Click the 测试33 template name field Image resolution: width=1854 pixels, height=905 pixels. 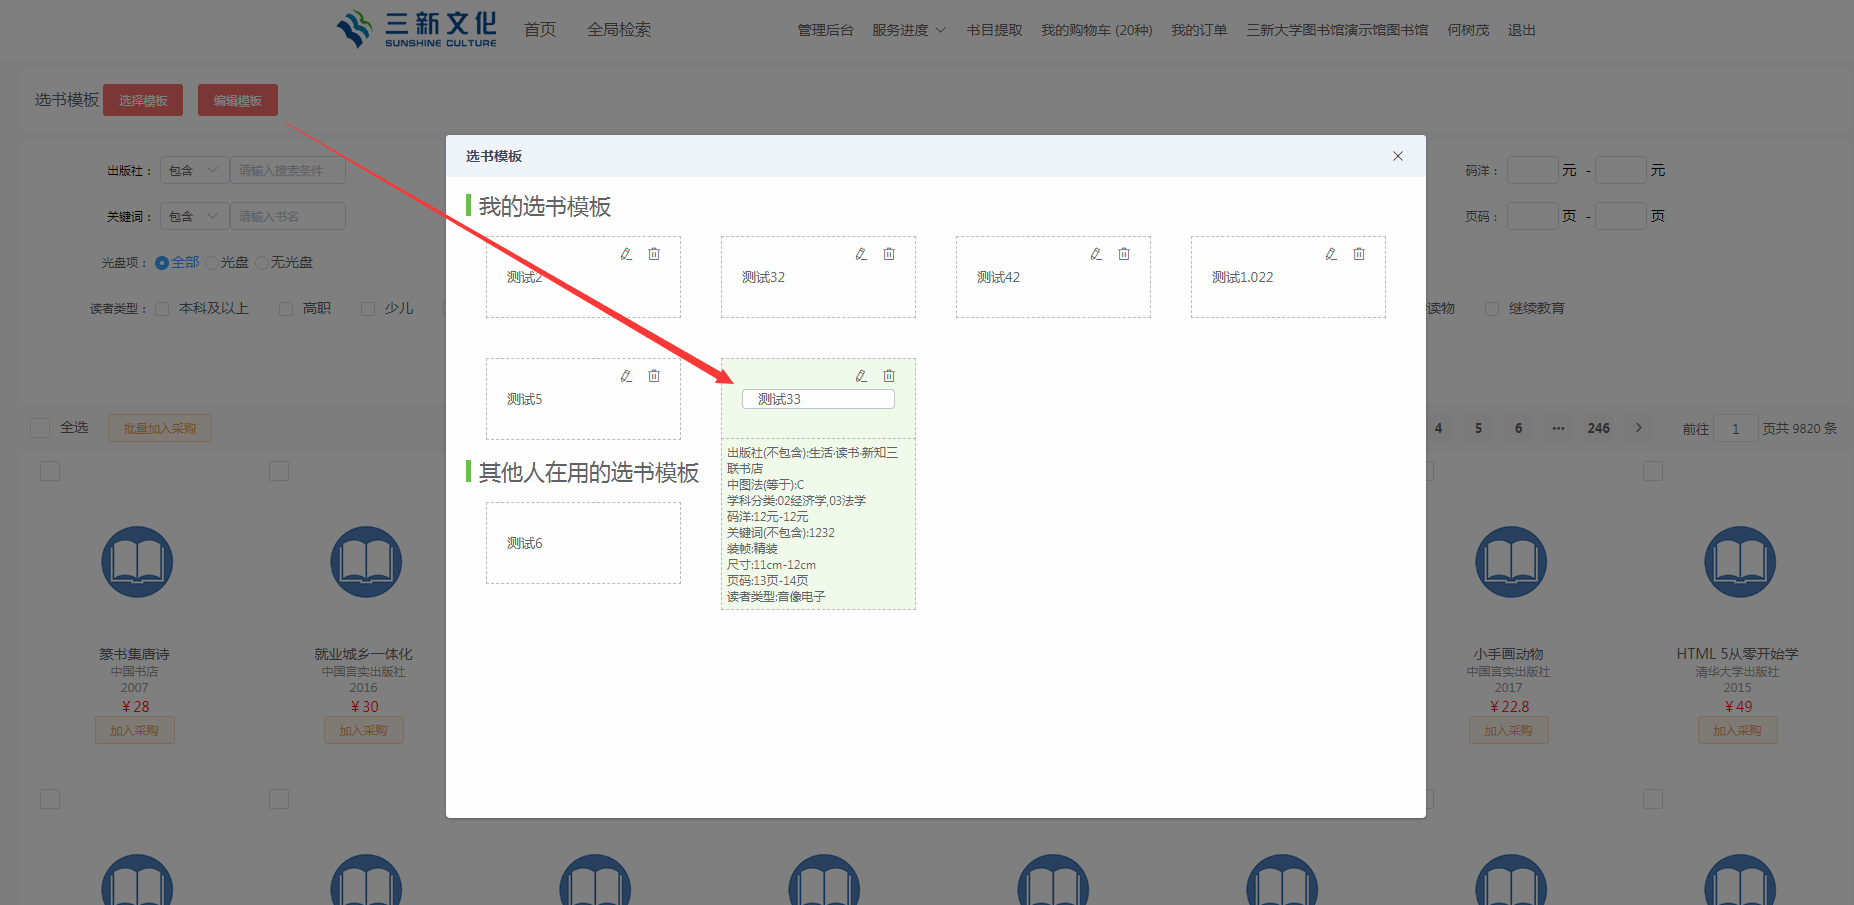click(x=818, y=399)
